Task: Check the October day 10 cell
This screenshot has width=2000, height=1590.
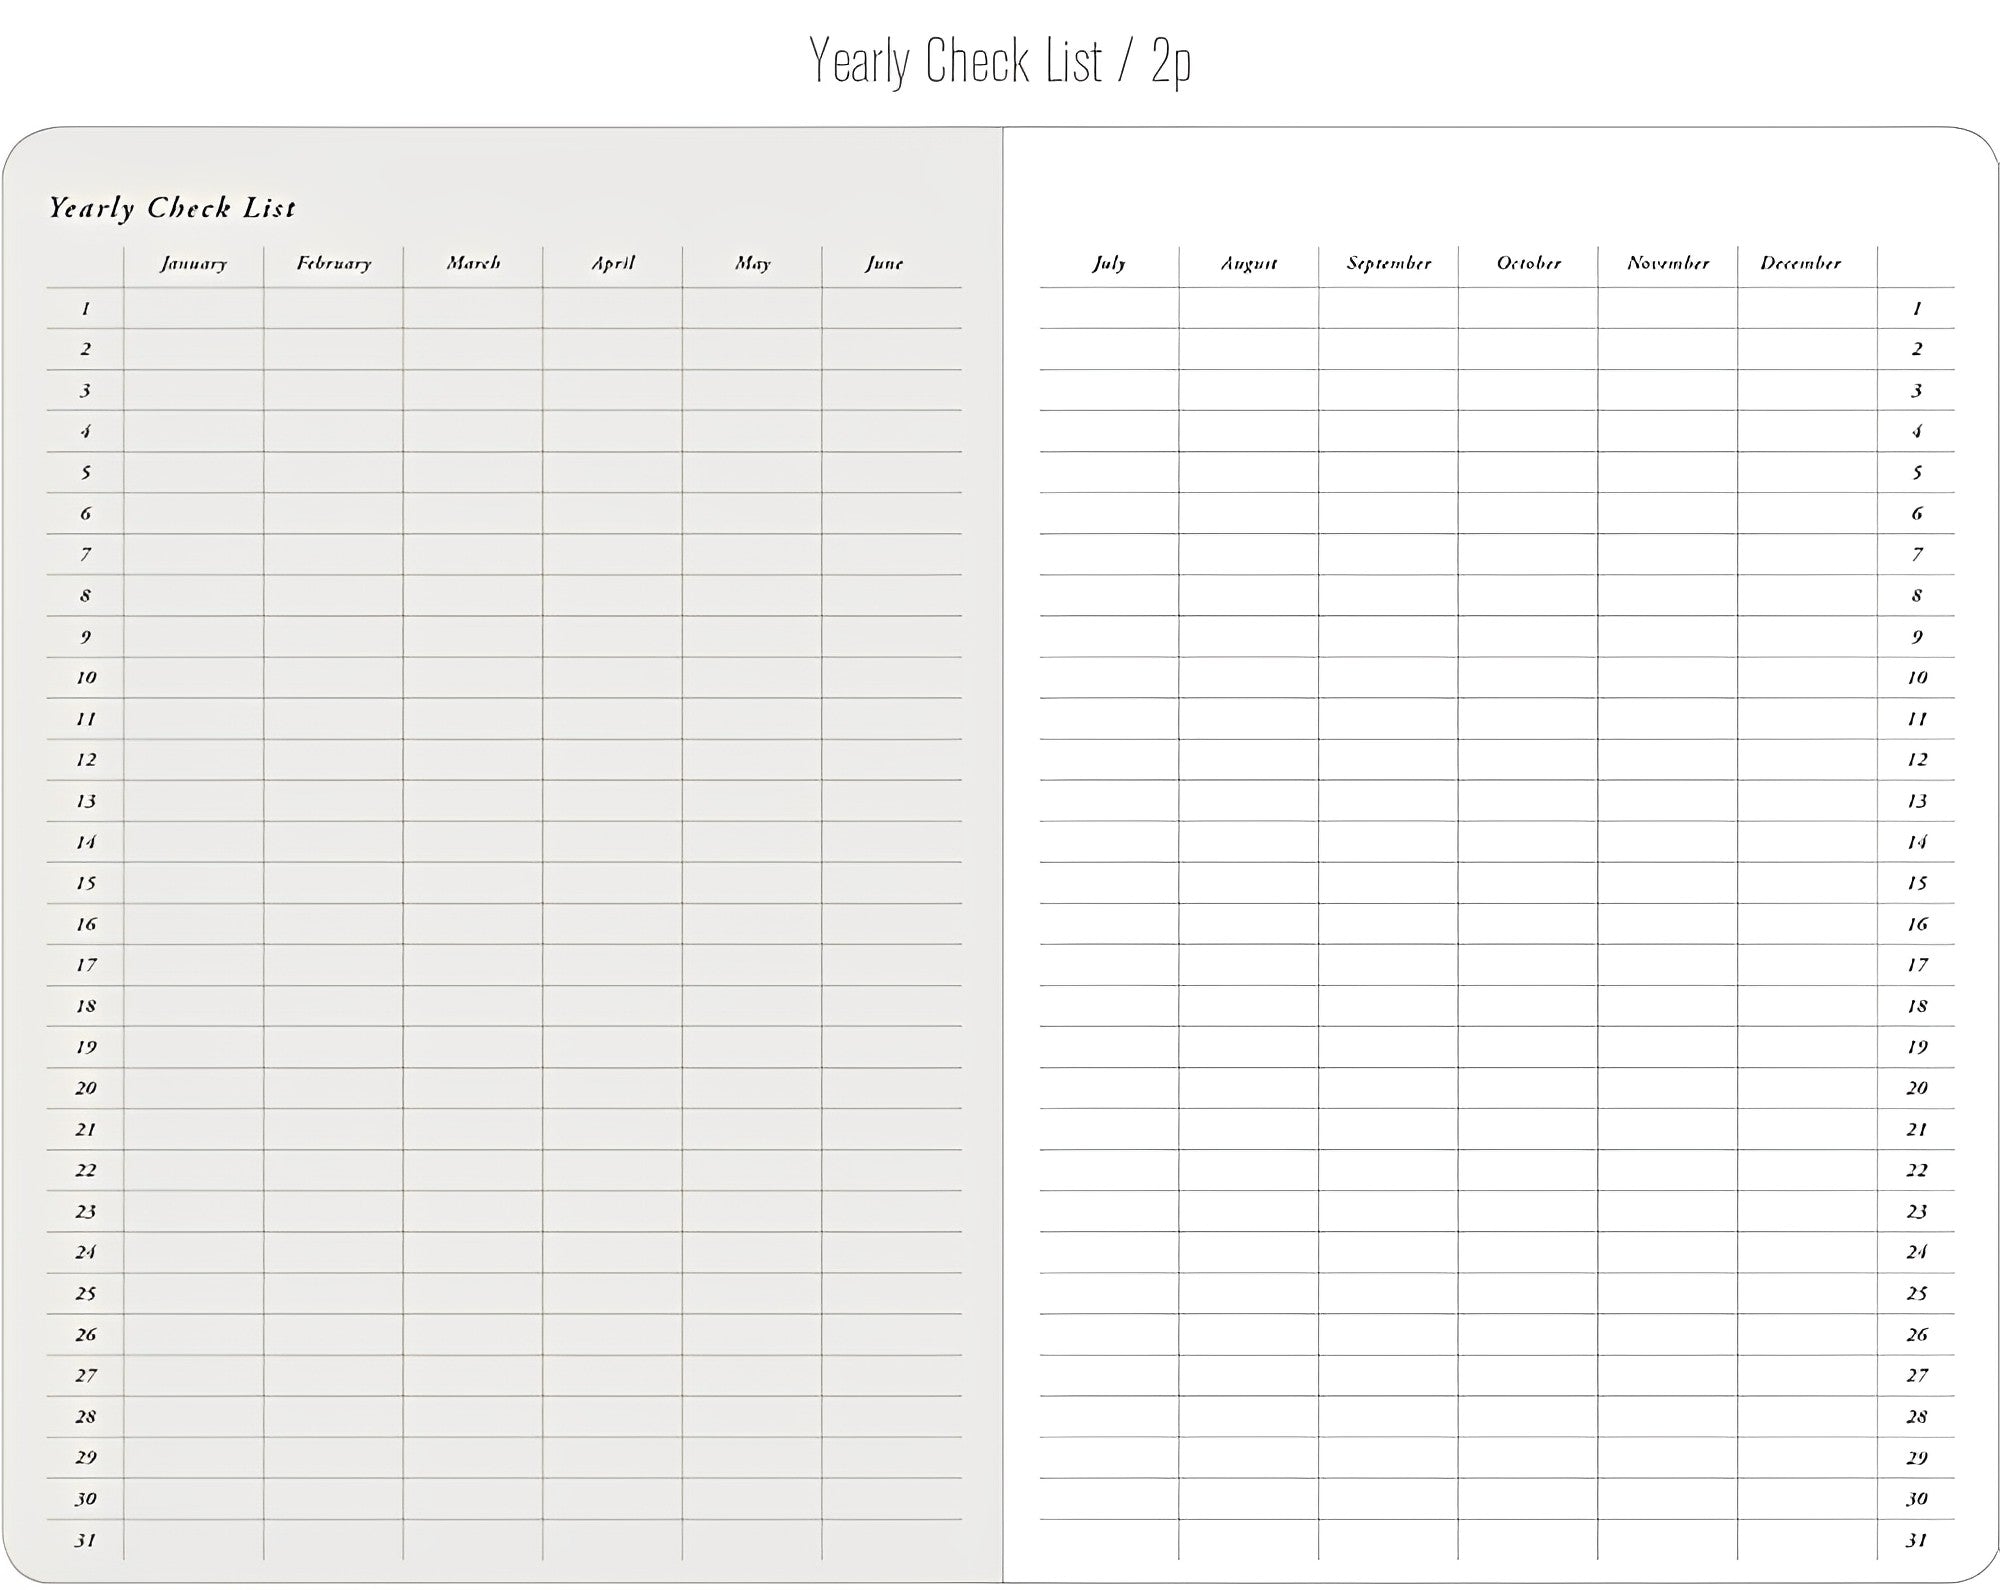Action: click(1528, 677)
